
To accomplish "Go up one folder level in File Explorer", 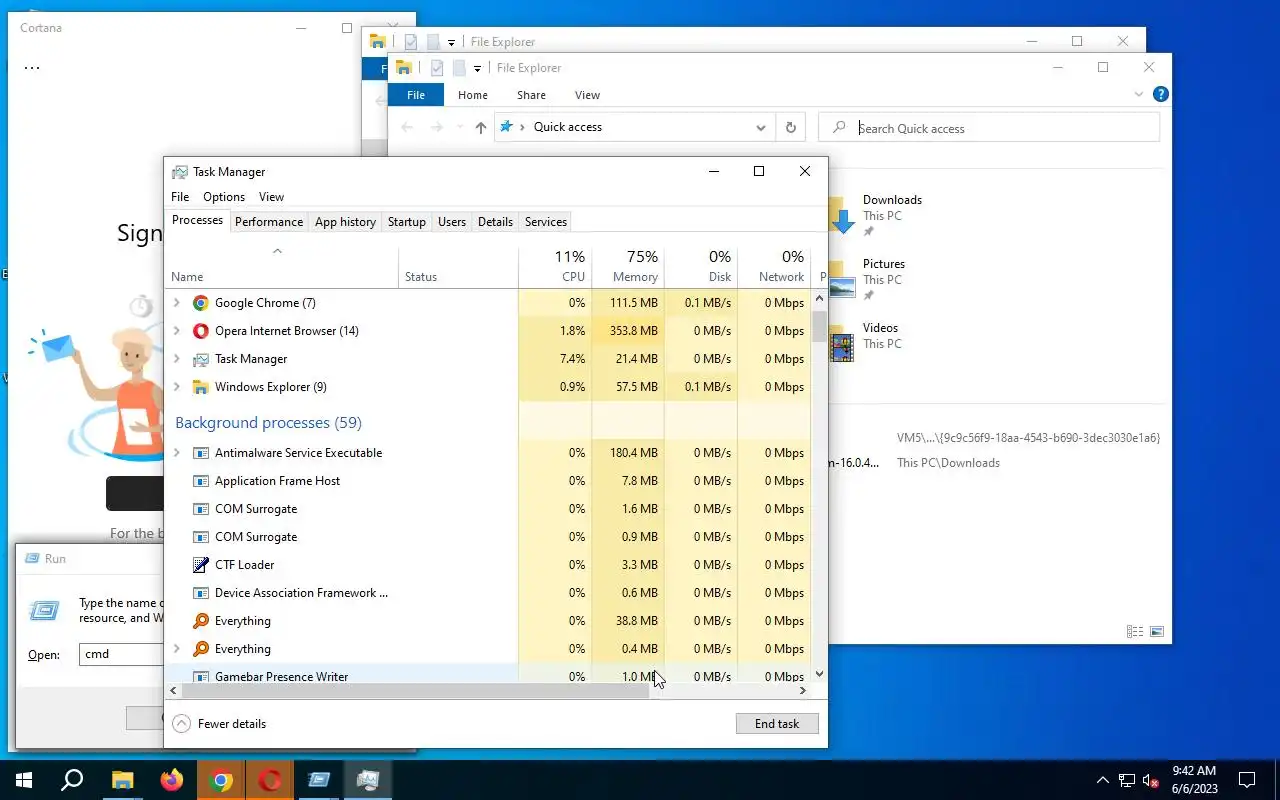I will [481, 127].
